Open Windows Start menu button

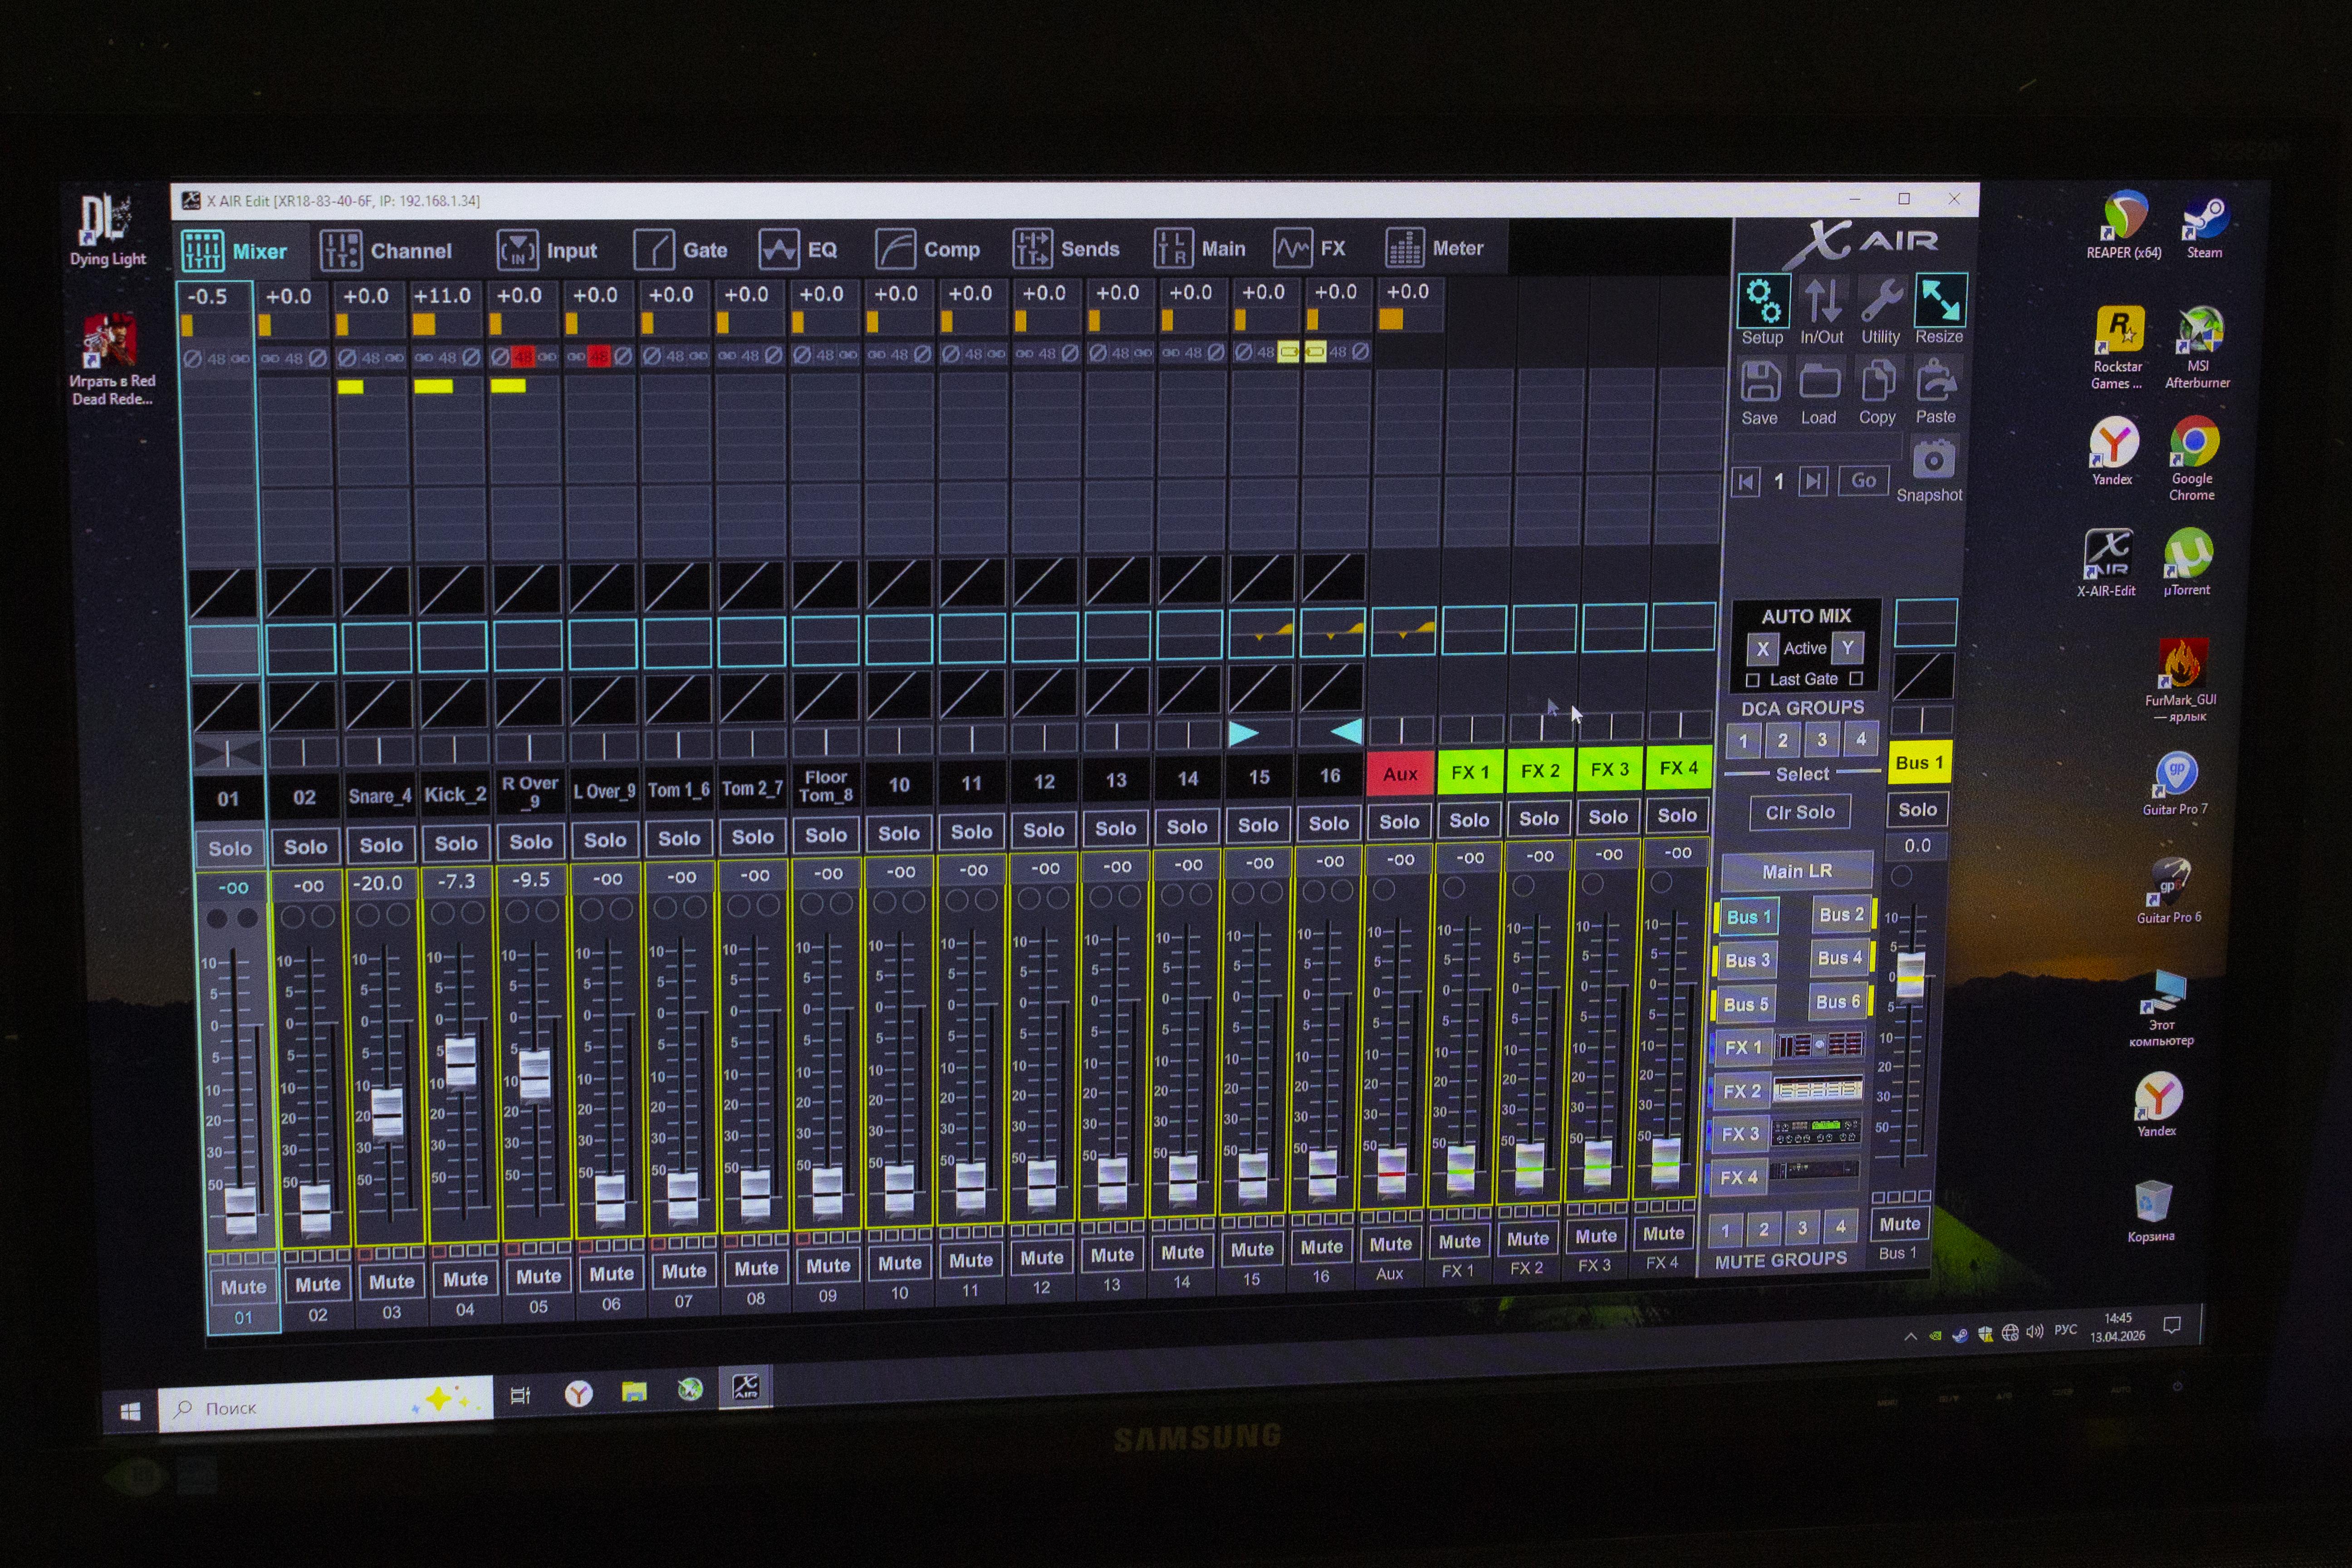tap(130, 1411)
